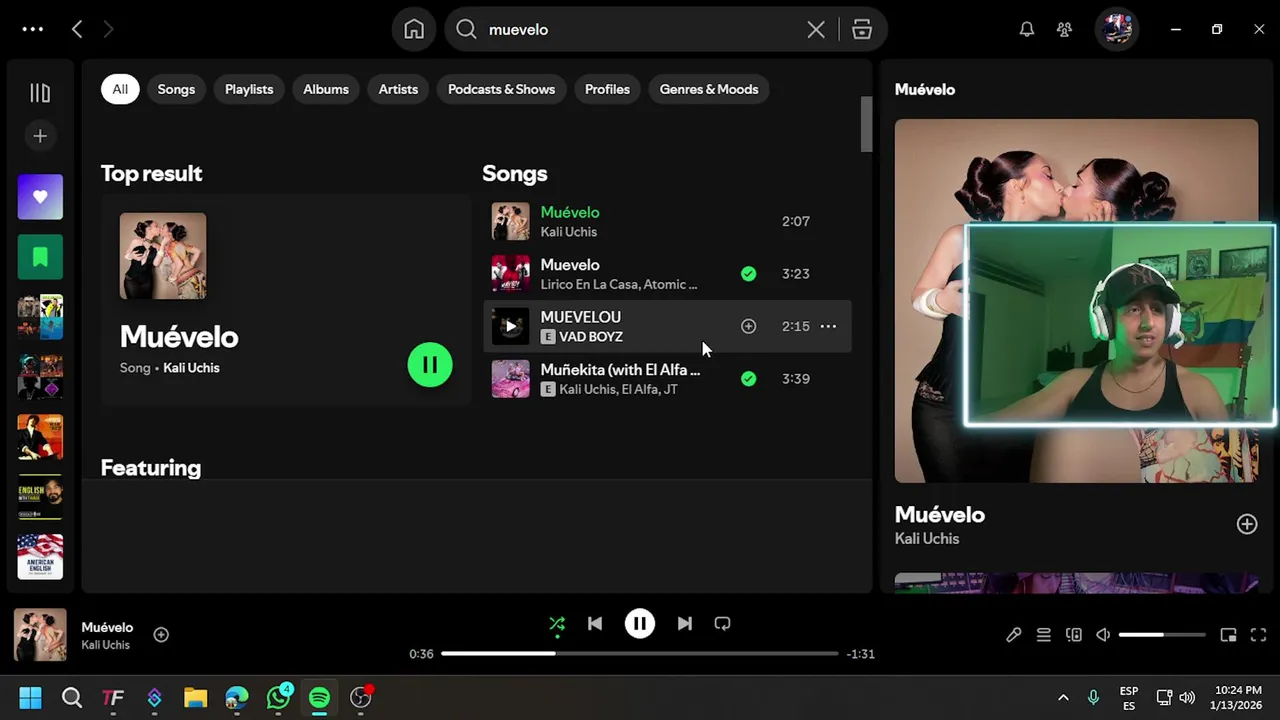The width and height of the screenshot is (1280, 720).
Task: Open WhatsApp from the taskbar
Action: pos(278,697)
